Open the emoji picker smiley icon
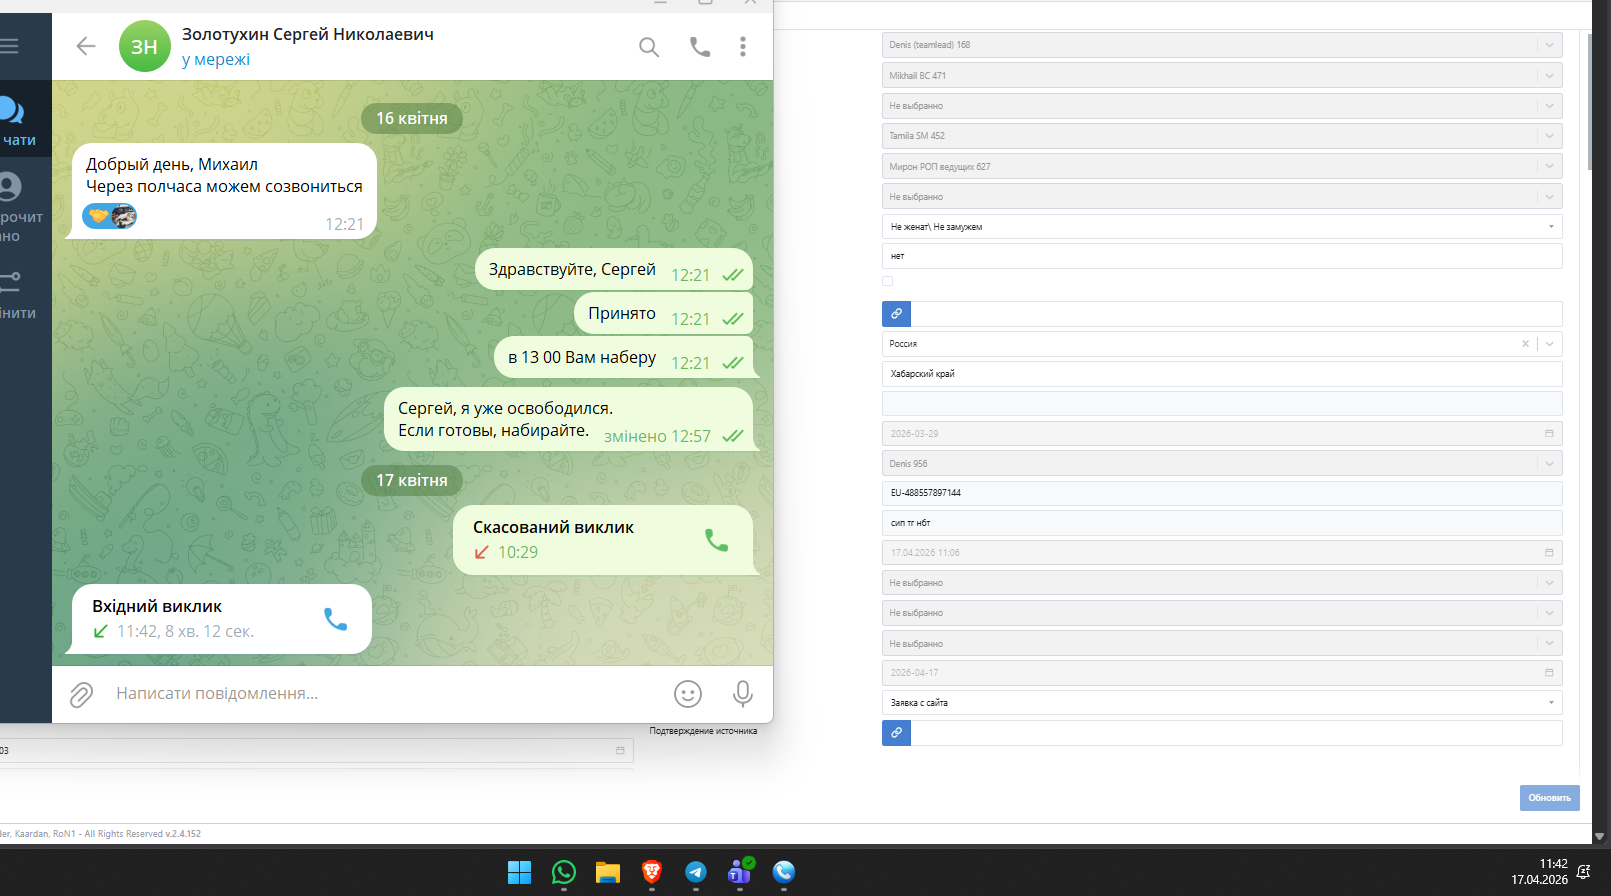 688,694
